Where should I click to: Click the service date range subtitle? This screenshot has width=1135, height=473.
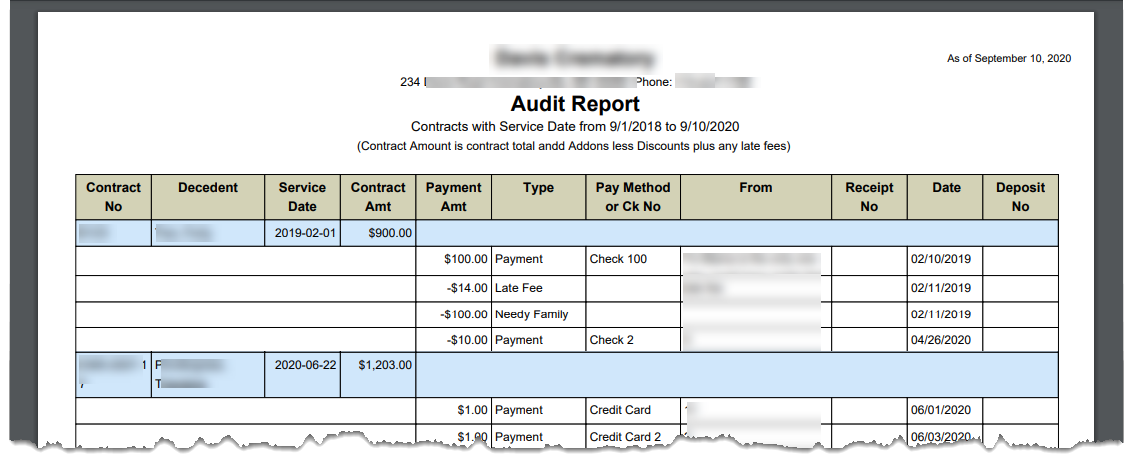click(x=575, y=126)
